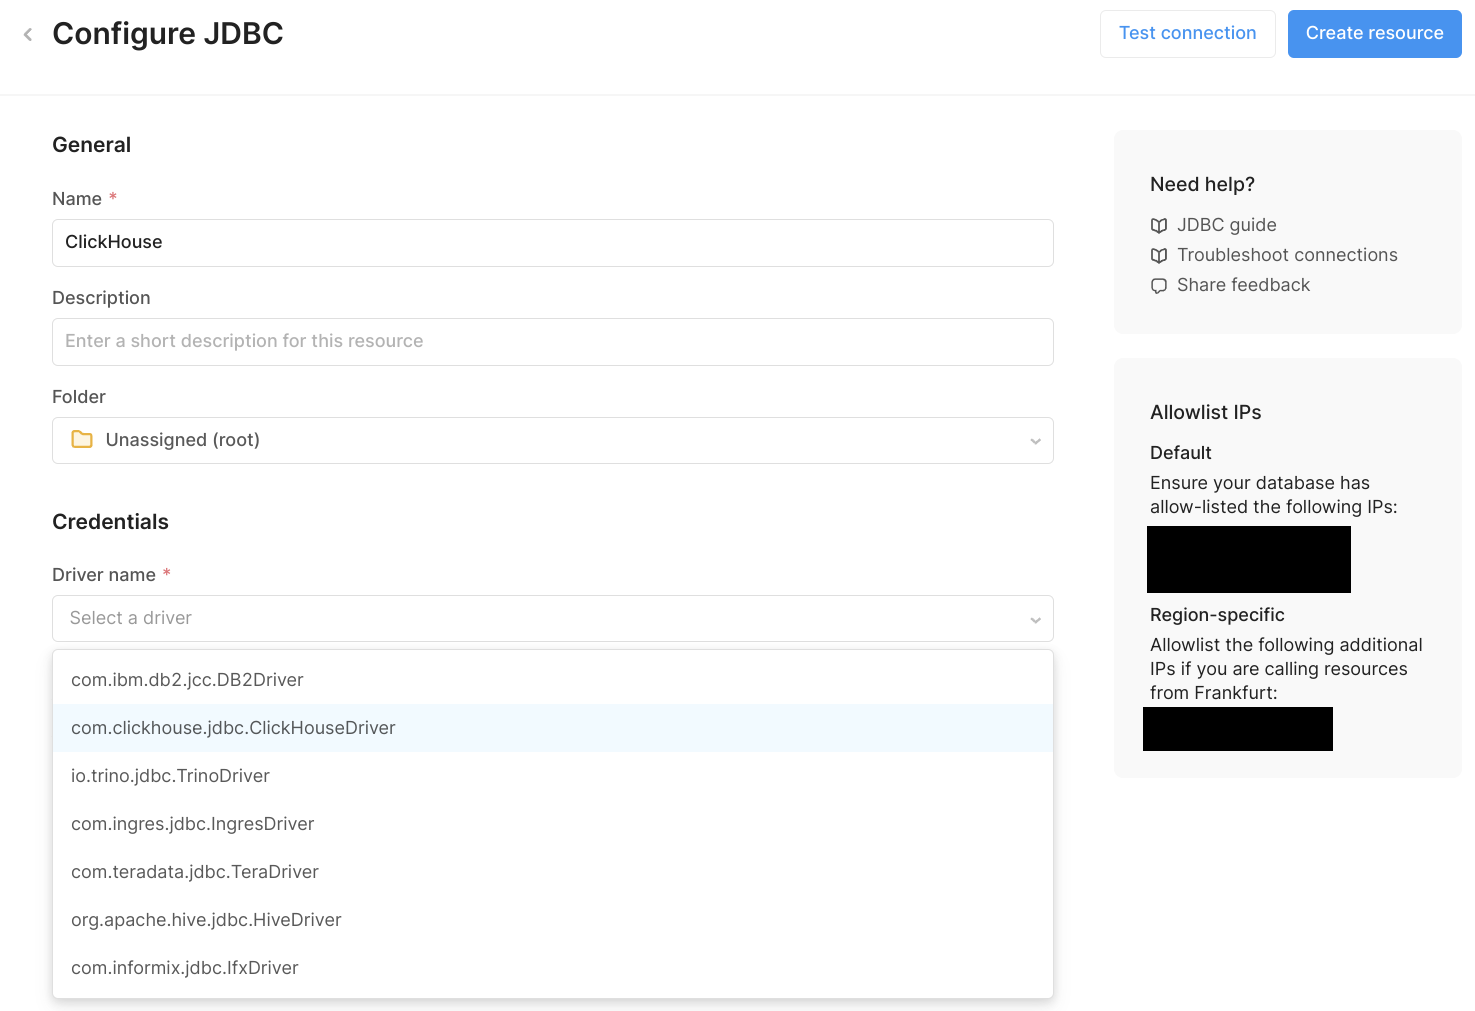Choose com.ibm.db2.jcc.DB2Driver from the list

pos(187,680)
